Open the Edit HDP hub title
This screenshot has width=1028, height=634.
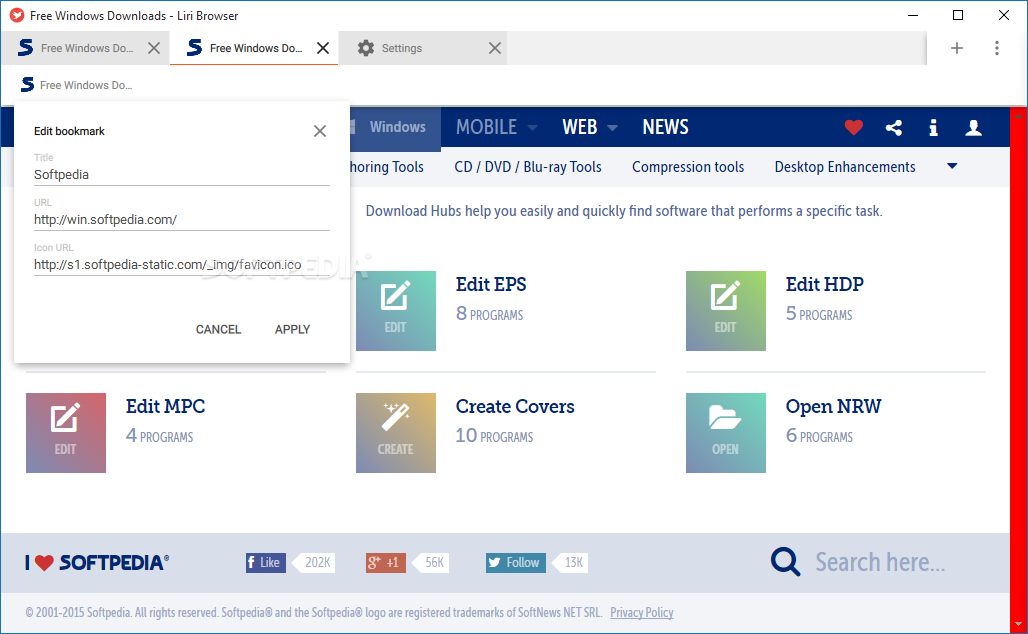(x=825, y=285)
